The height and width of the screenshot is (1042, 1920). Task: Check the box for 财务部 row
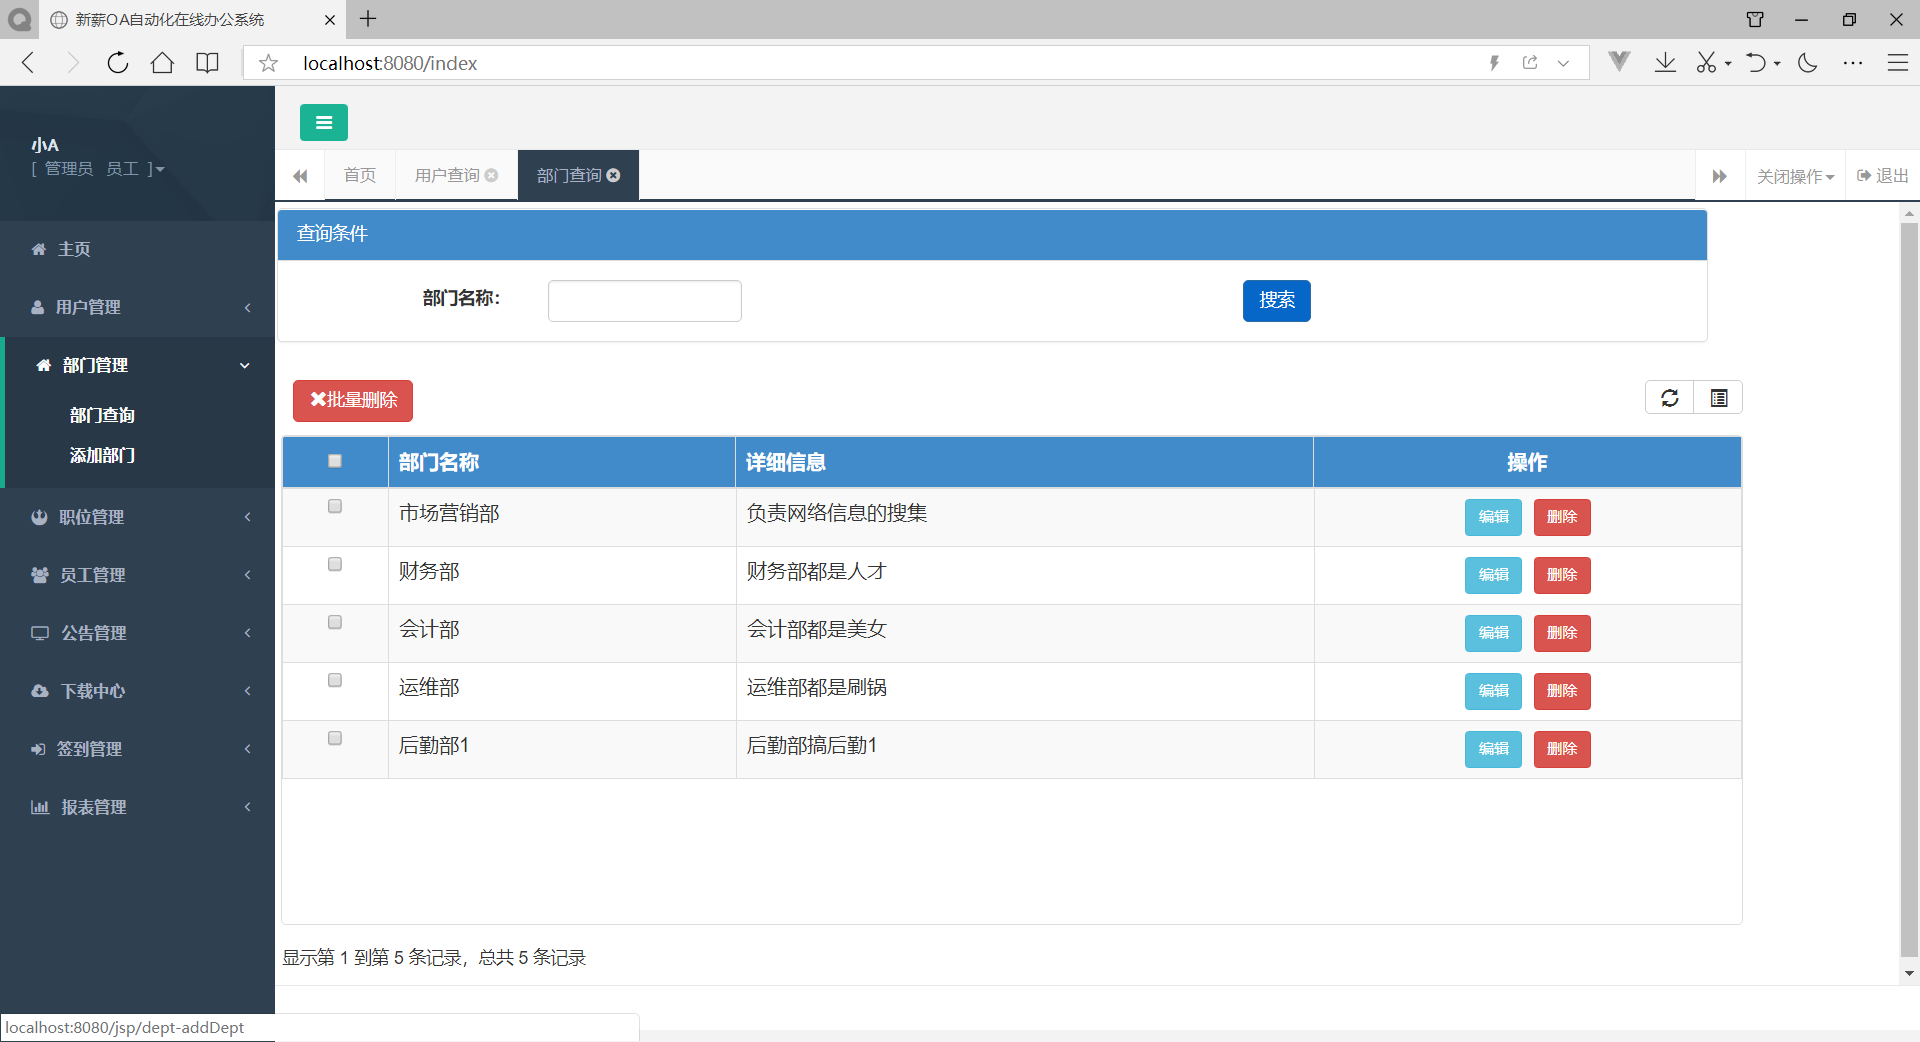coord(335,564)
